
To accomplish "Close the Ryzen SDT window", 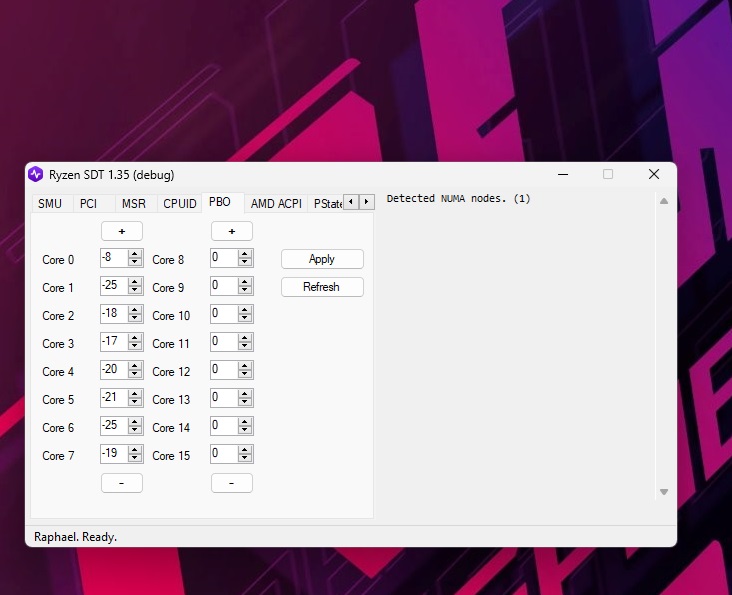I will point(654,174).
